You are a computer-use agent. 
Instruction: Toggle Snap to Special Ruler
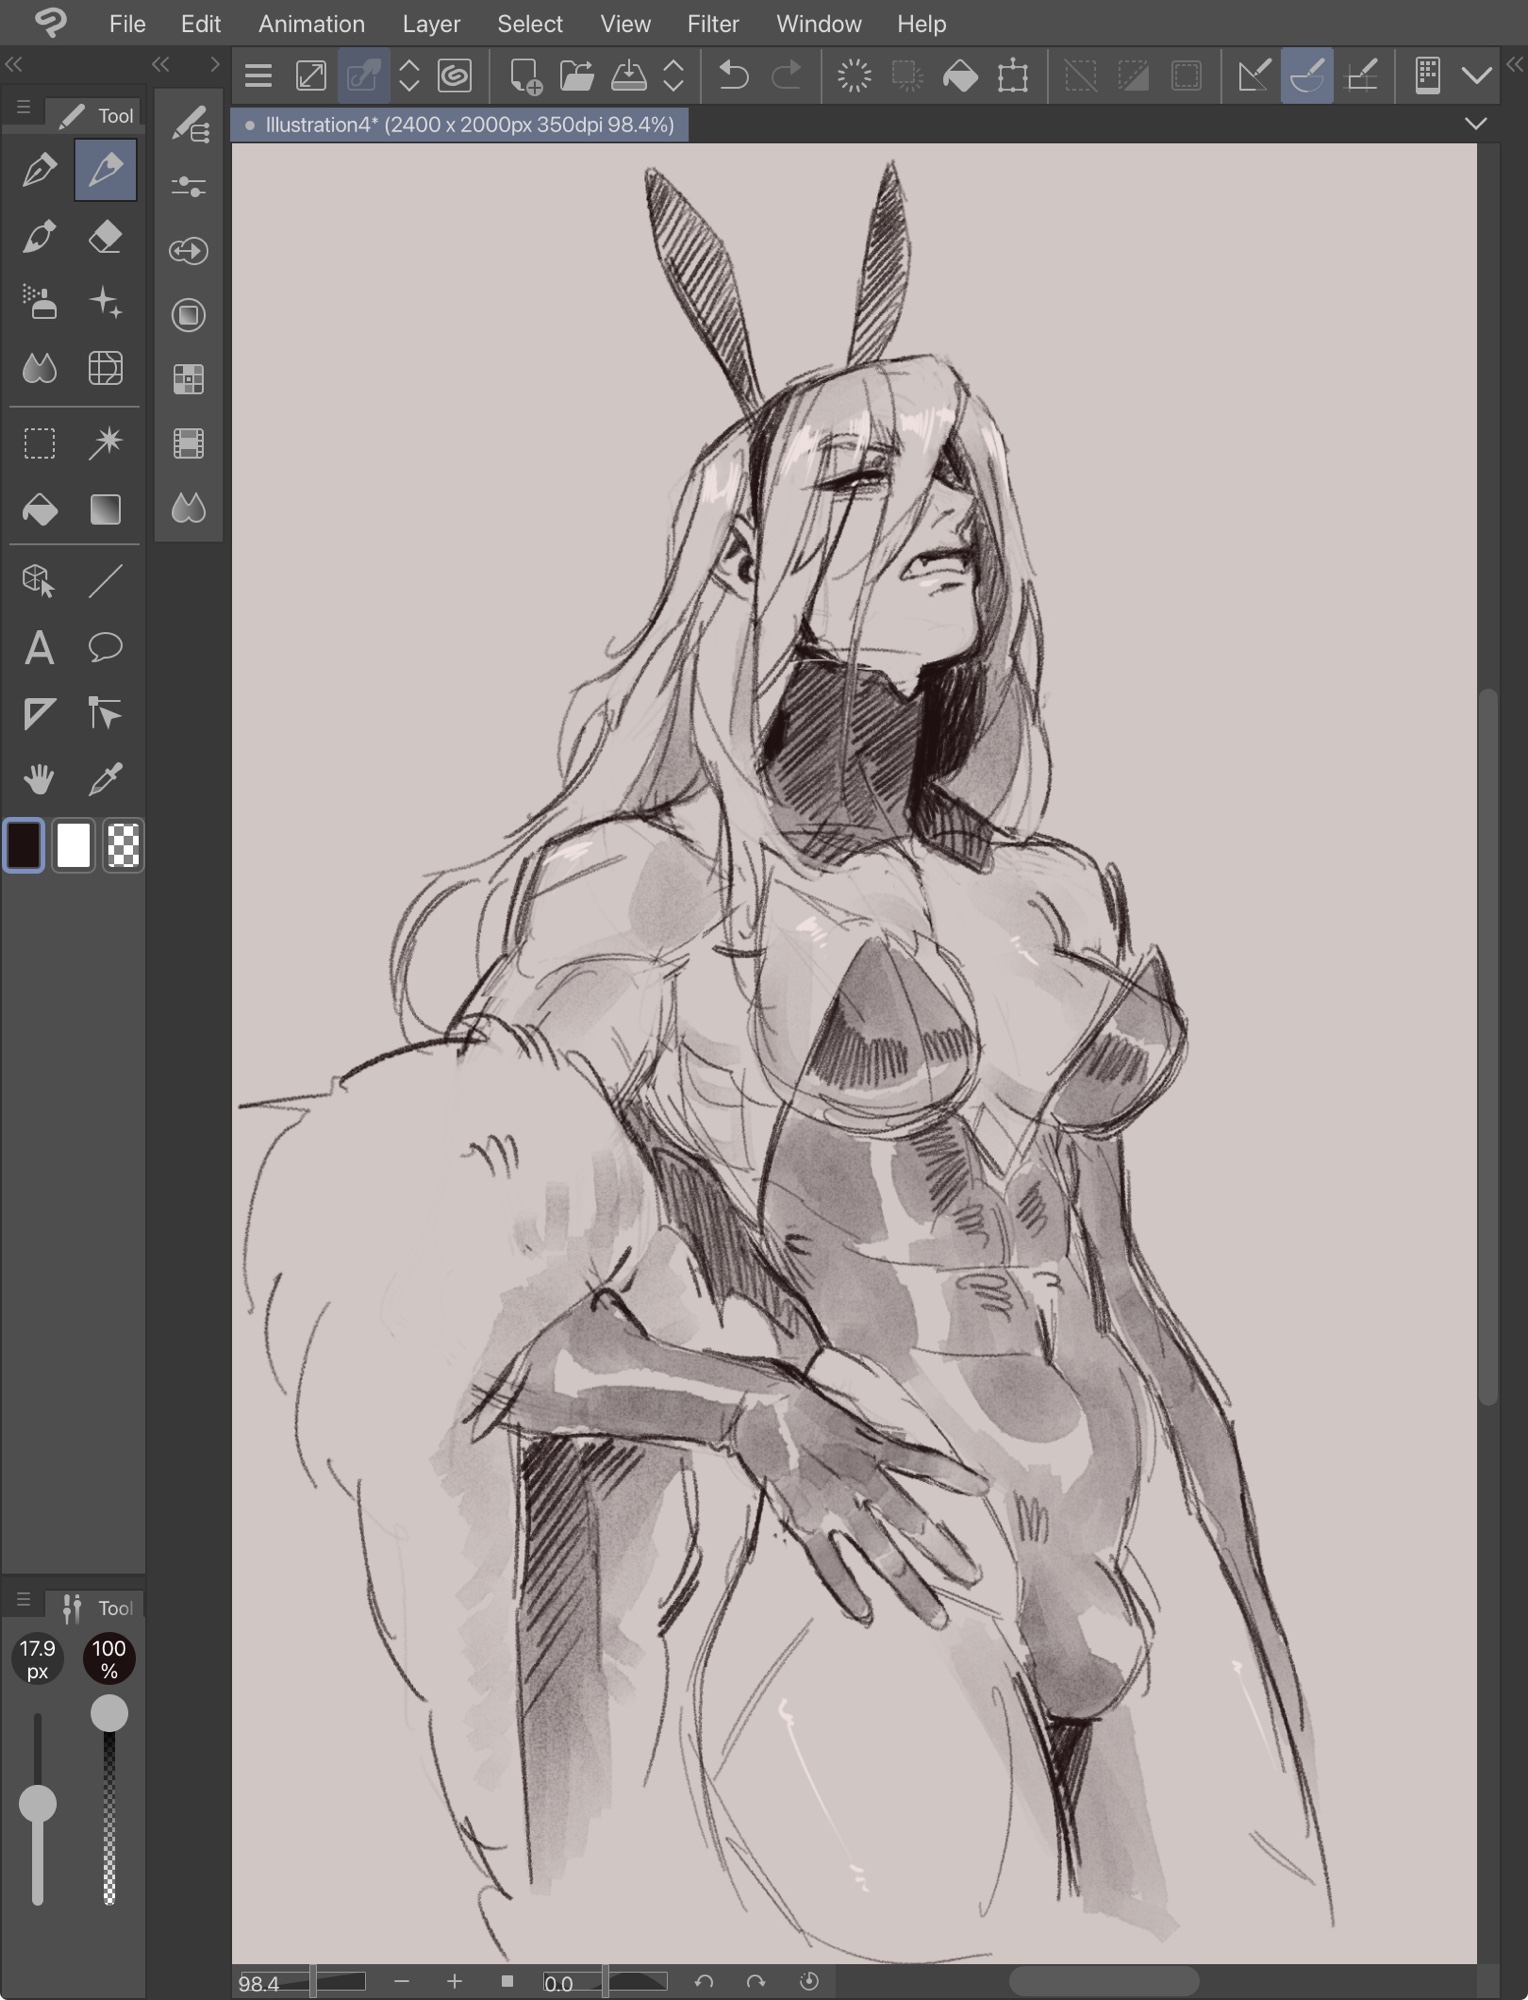click(1307, 76)
